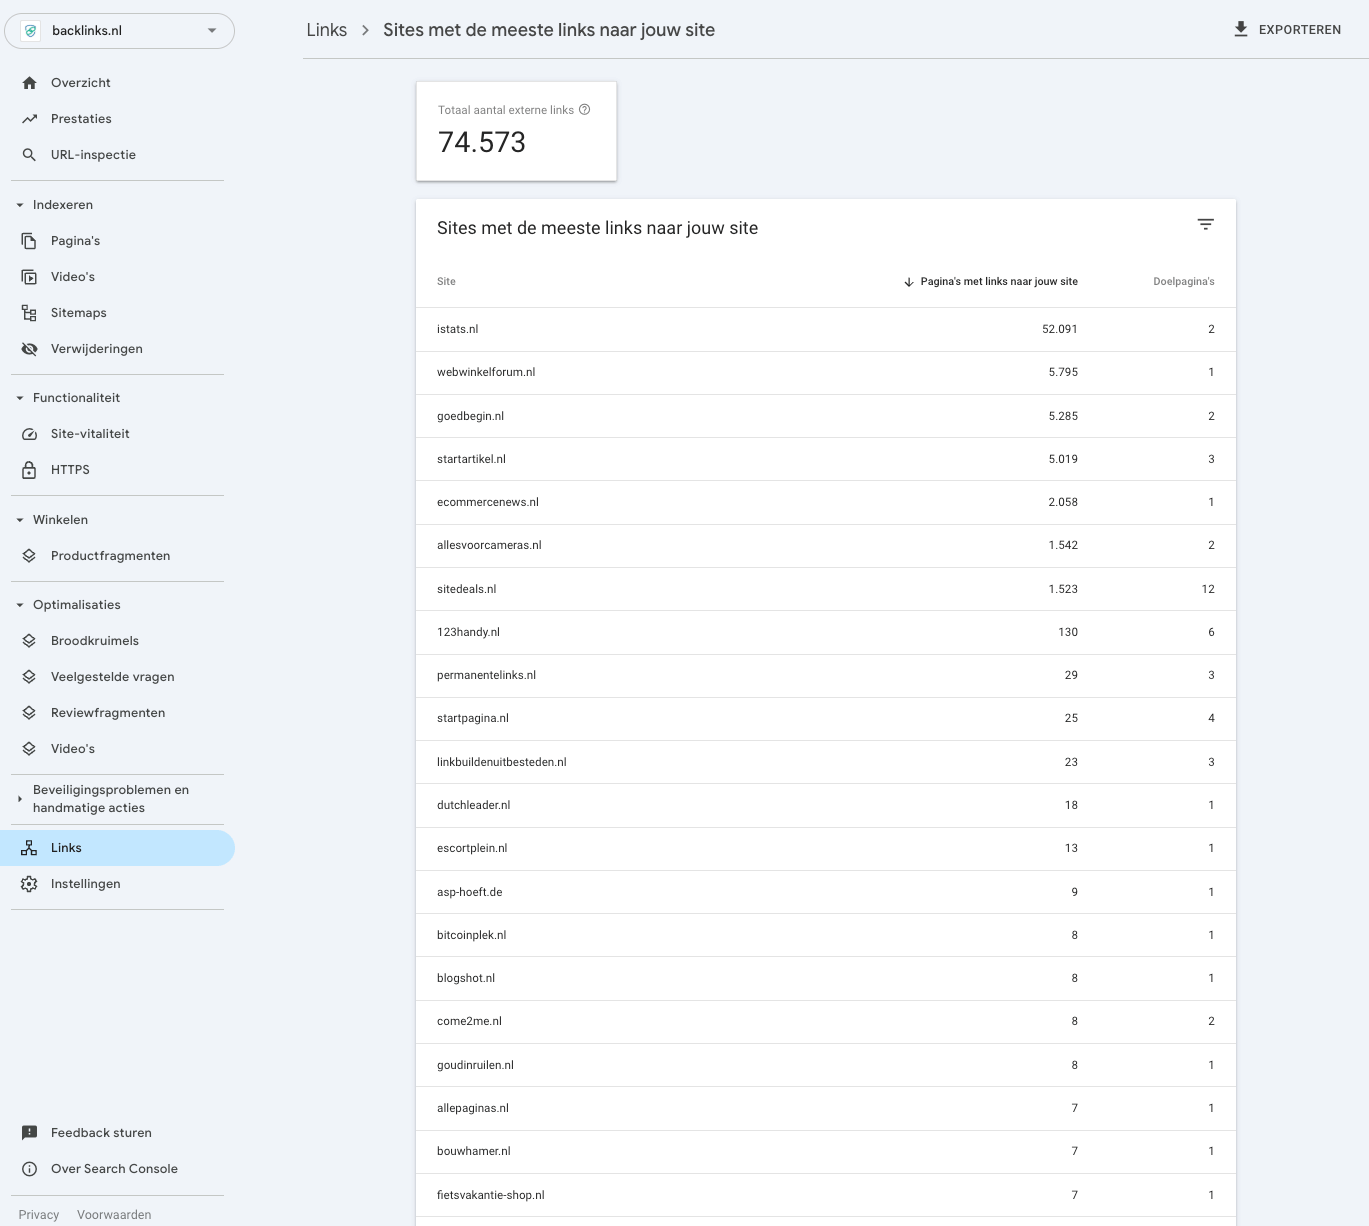Select the URL-inspectie magnifier icon
This screenshot has height=1226, width=1369.
click(29, 154)
